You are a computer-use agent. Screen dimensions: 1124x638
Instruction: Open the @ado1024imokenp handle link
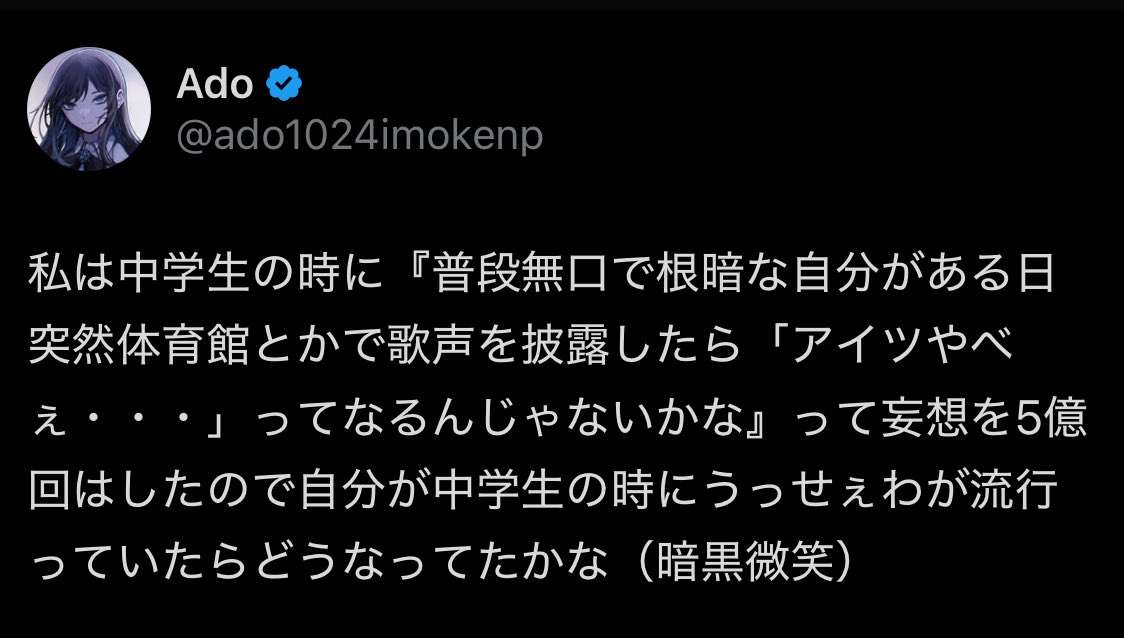360,135
